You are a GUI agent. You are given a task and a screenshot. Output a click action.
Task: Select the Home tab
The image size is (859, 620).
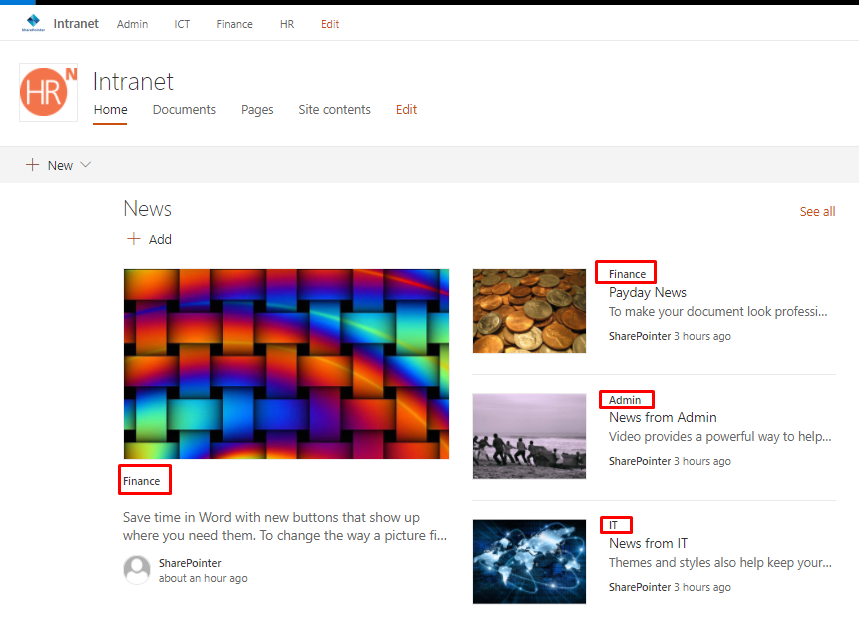tap(110, 110)
